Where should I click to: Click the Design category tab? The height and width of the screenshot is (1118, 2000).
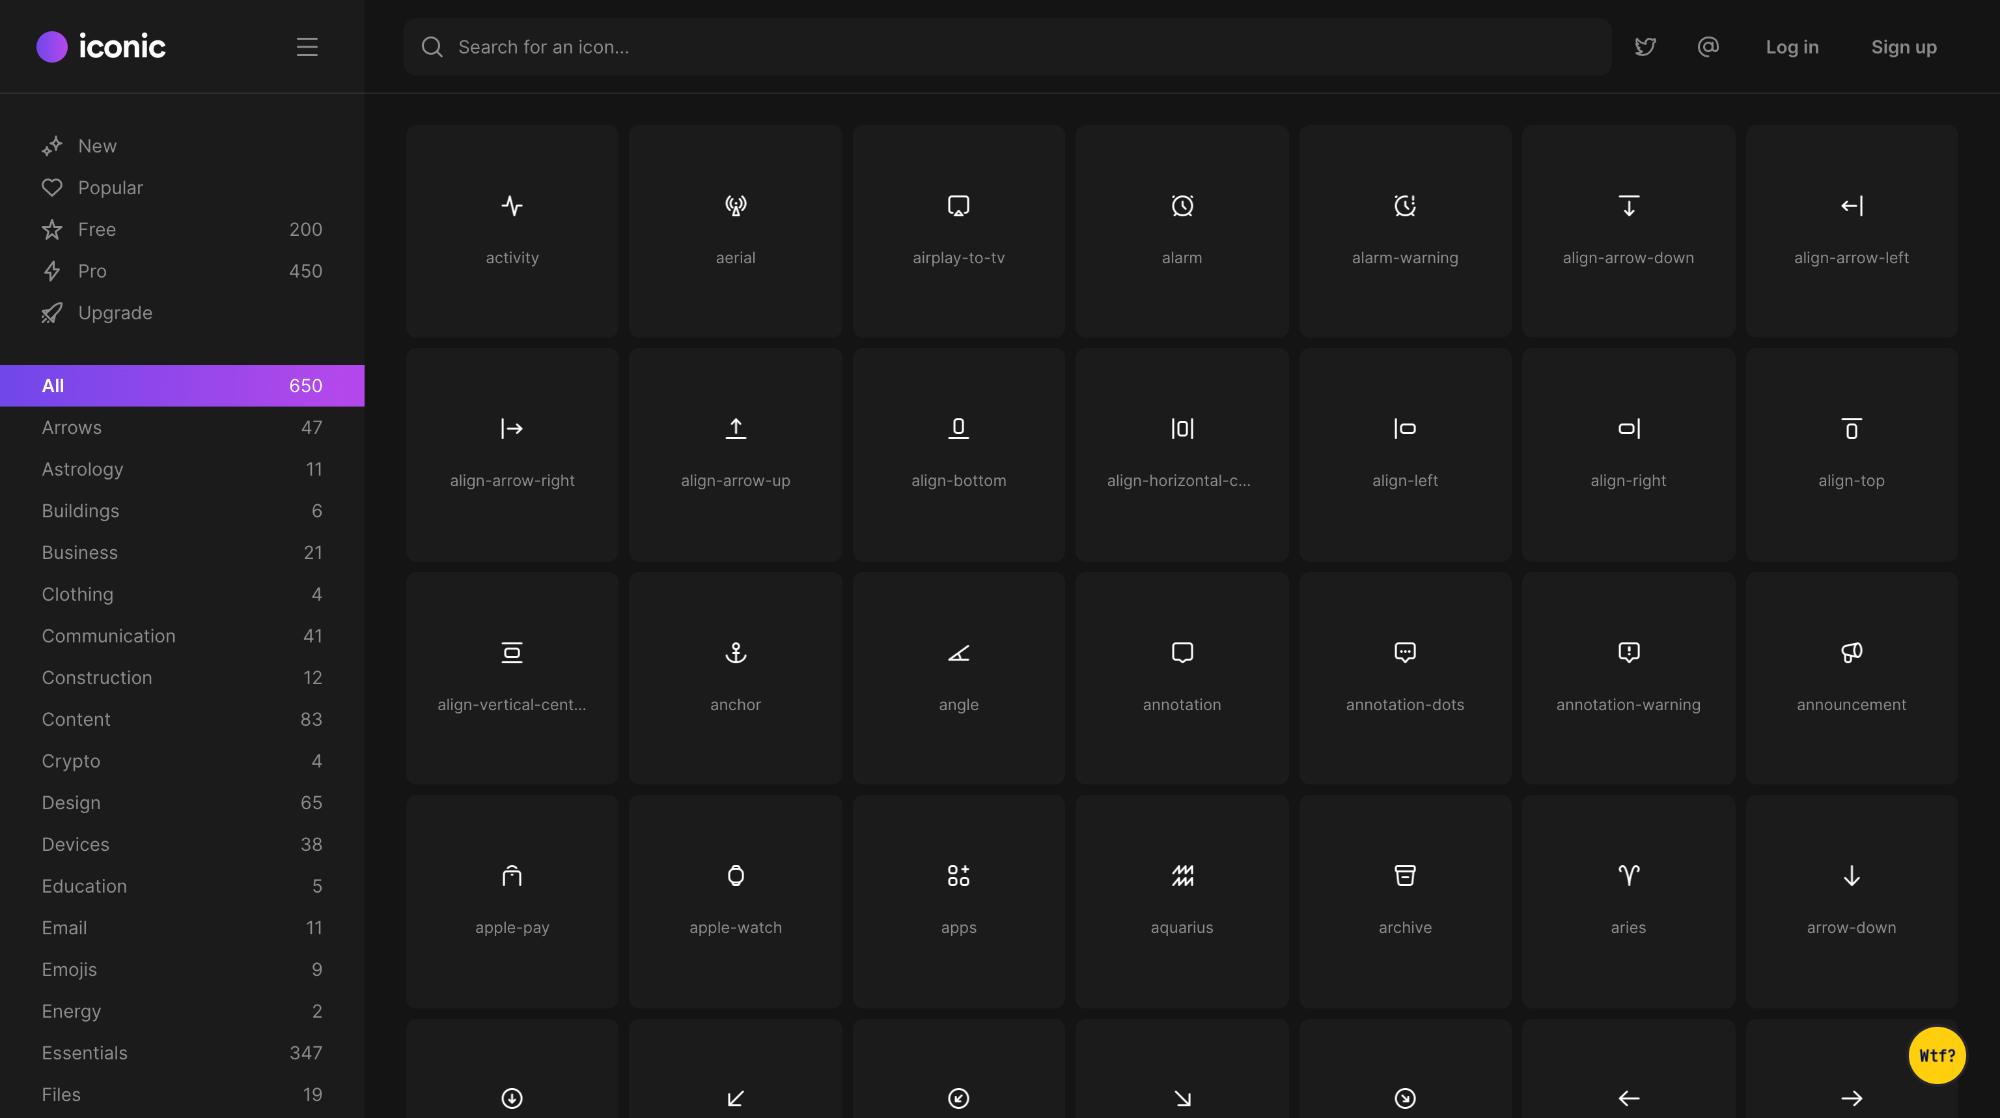coord(70,801)
